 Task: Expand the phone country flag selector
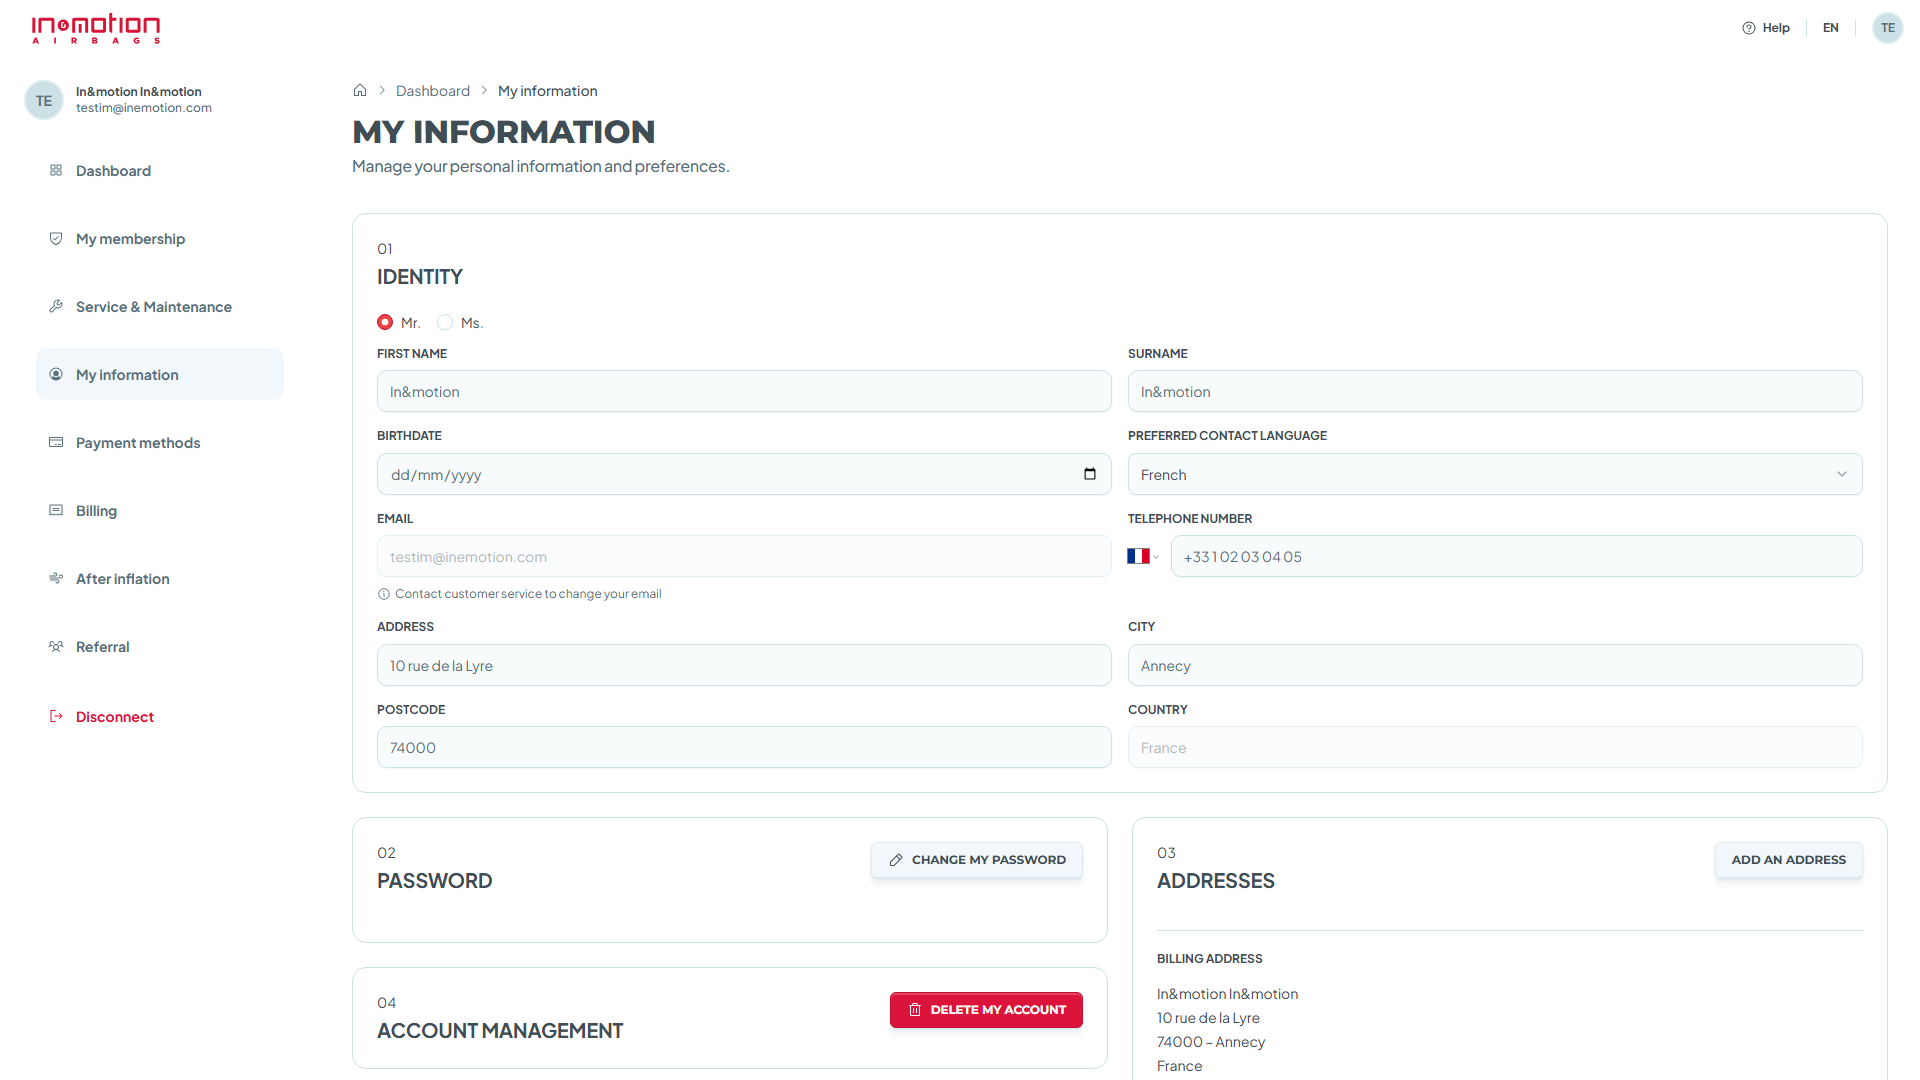pos(1143,556)
